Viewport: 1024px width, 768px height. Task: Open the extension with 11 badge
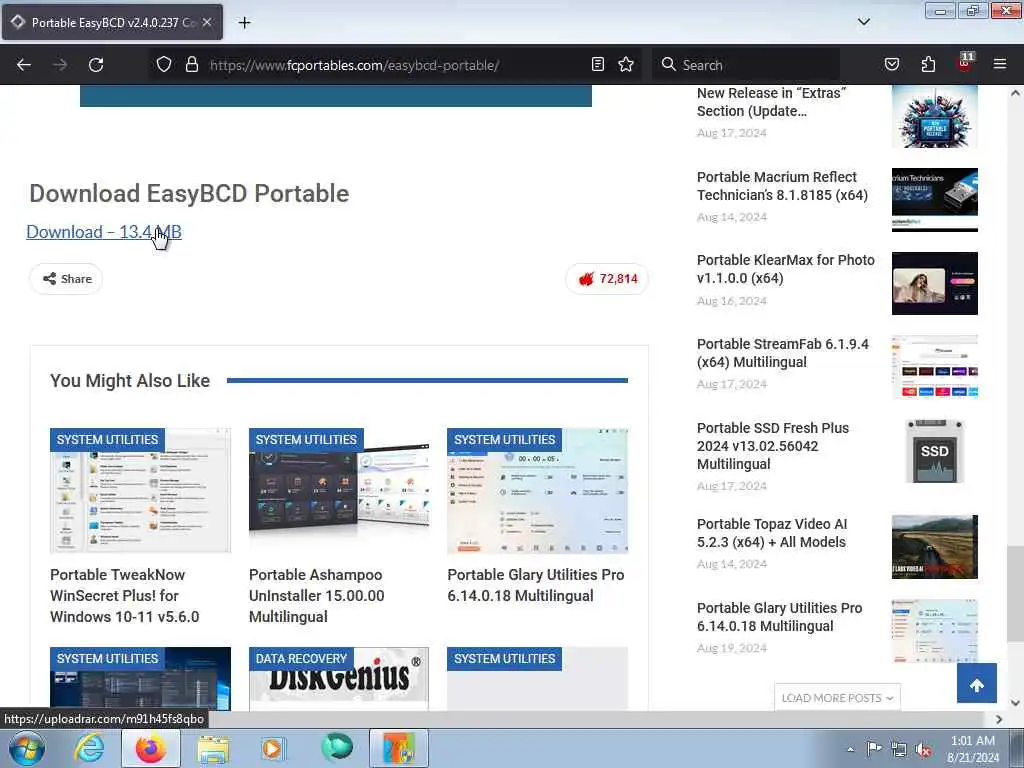pos(965,63)
